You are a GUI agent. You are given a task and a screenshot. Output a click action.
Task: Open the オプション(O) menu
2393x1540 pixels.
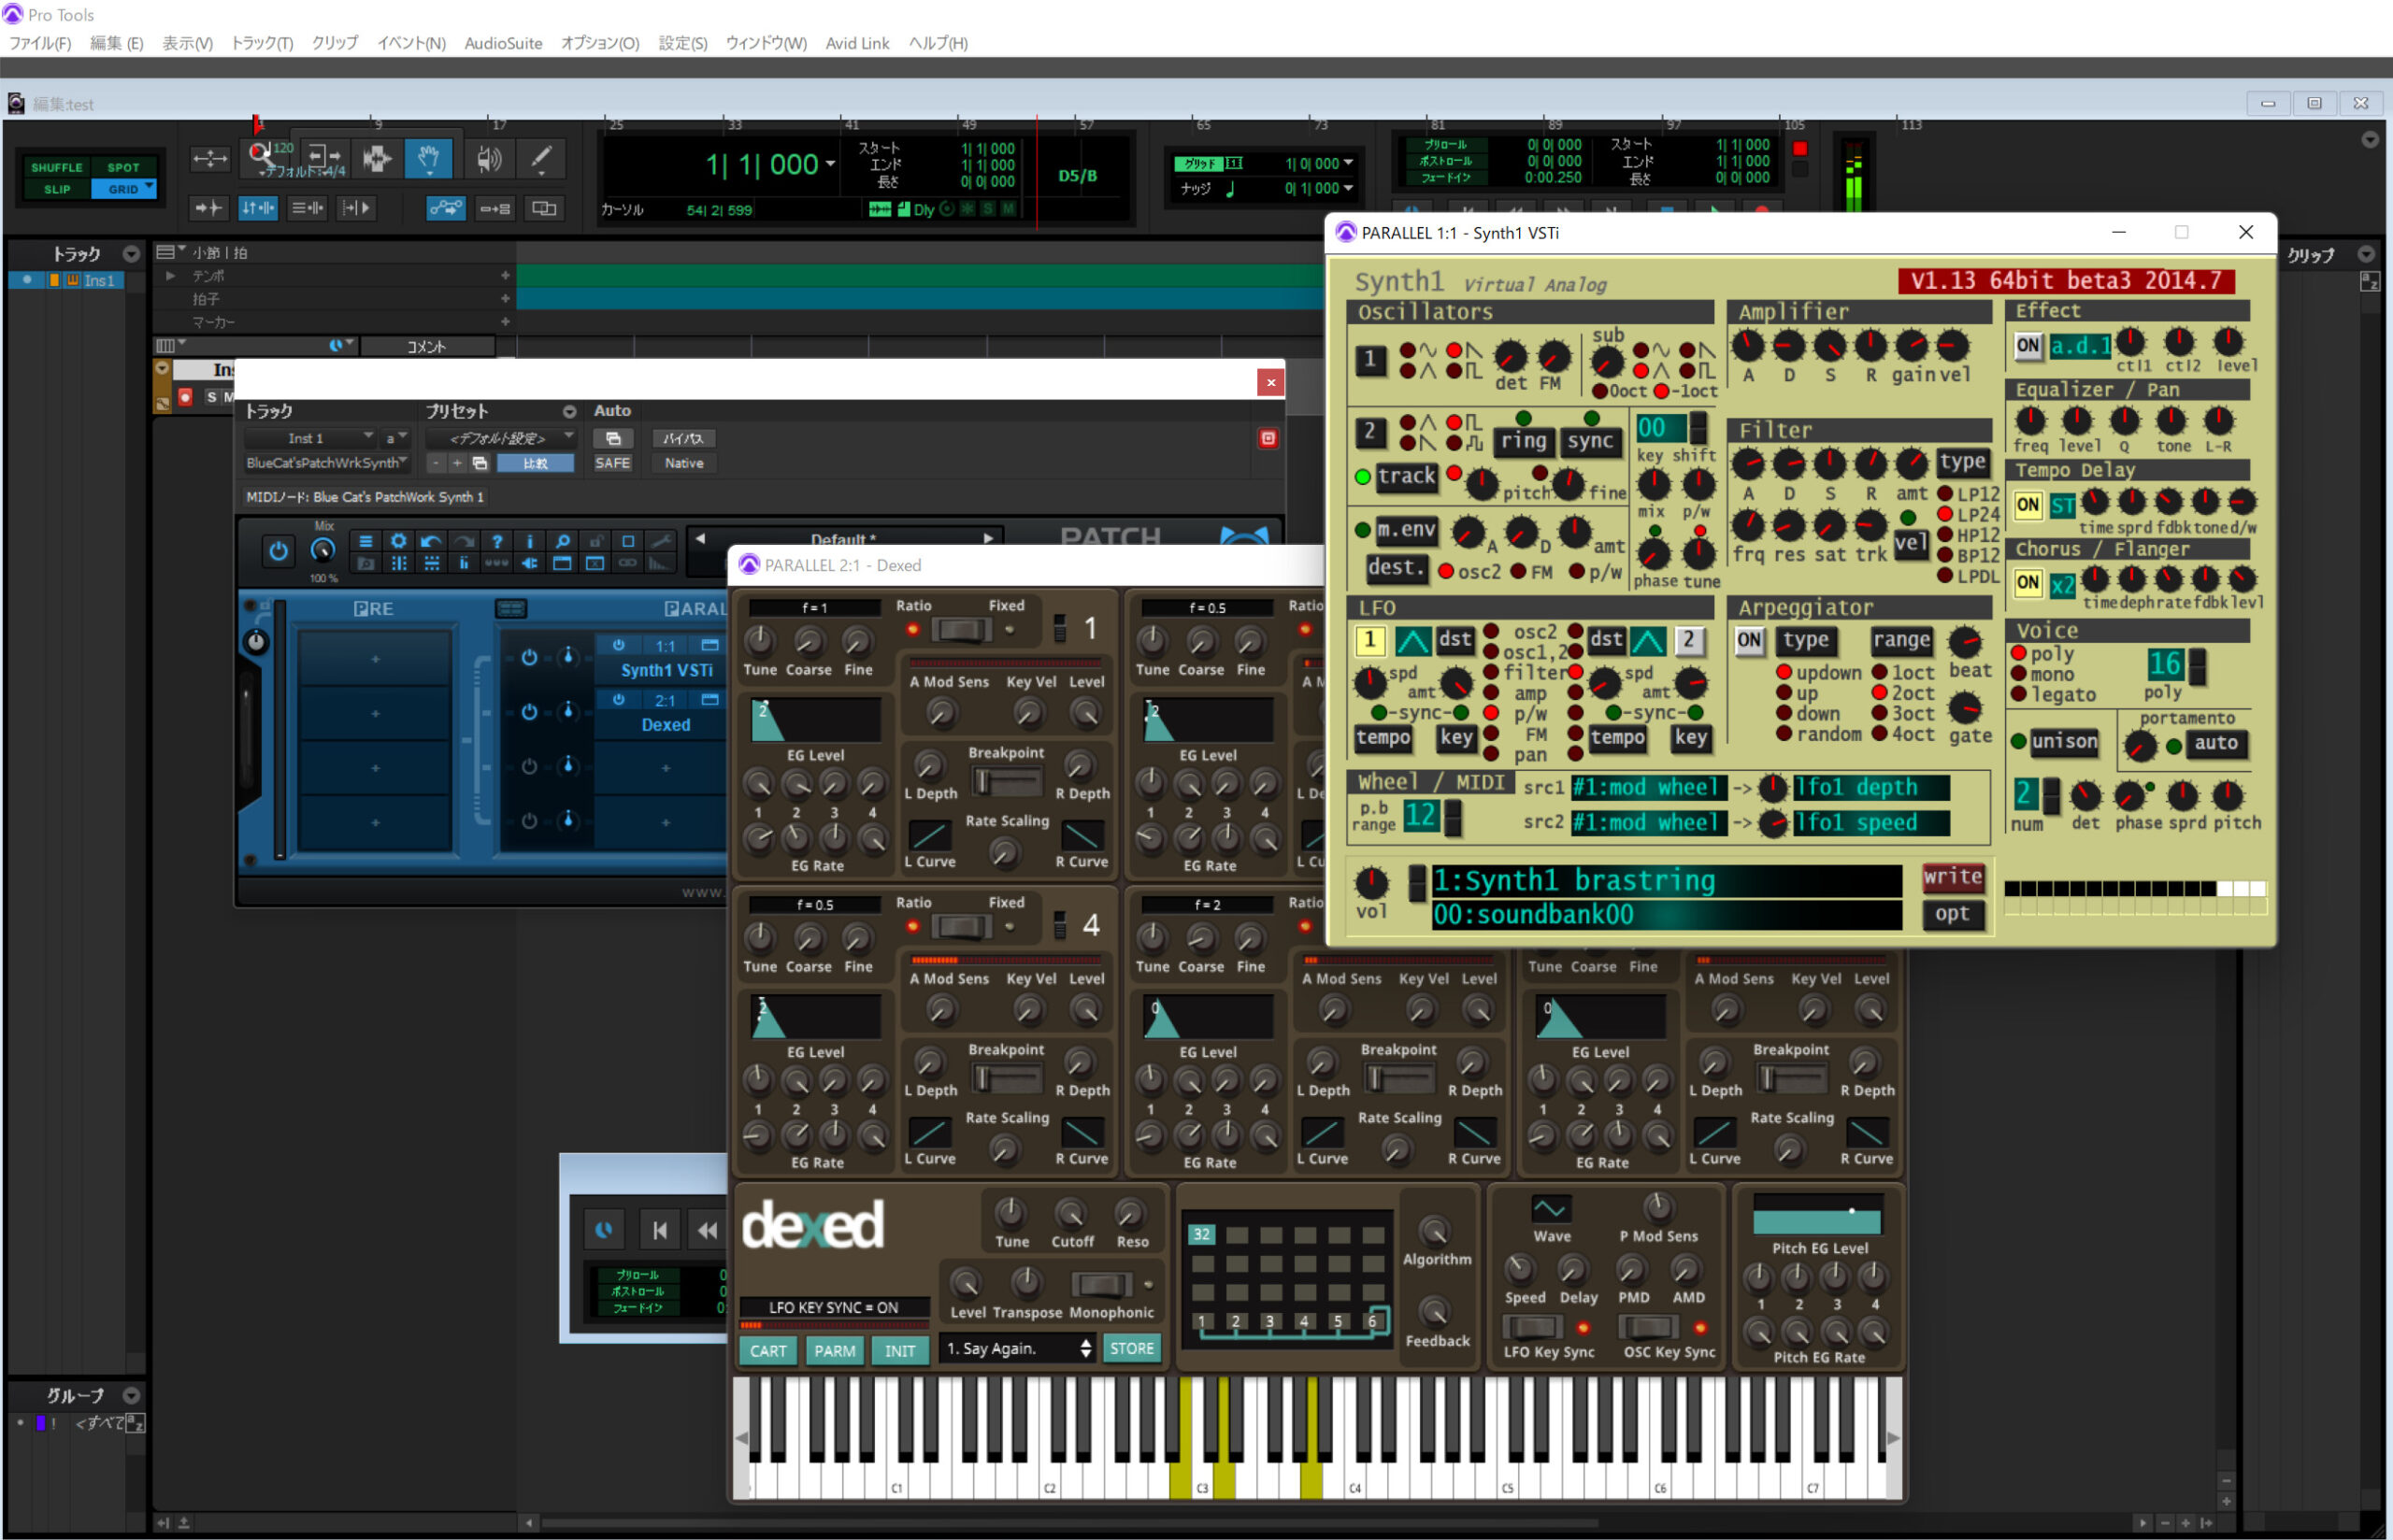click(600, 43)
